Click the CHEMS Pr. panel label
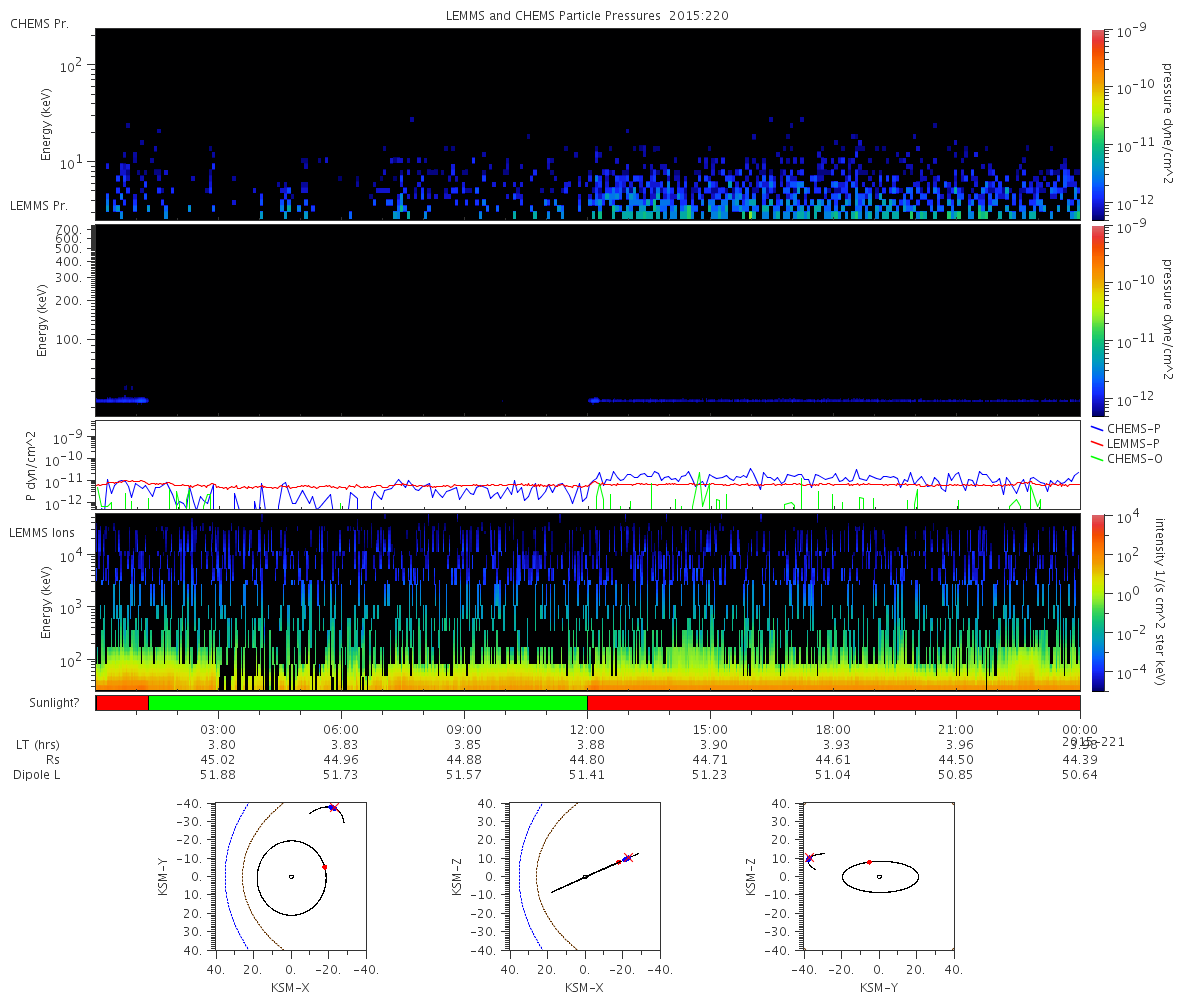Image resolution: width=1200 pixels, height=1000 pixels. [x=39, y=23]
